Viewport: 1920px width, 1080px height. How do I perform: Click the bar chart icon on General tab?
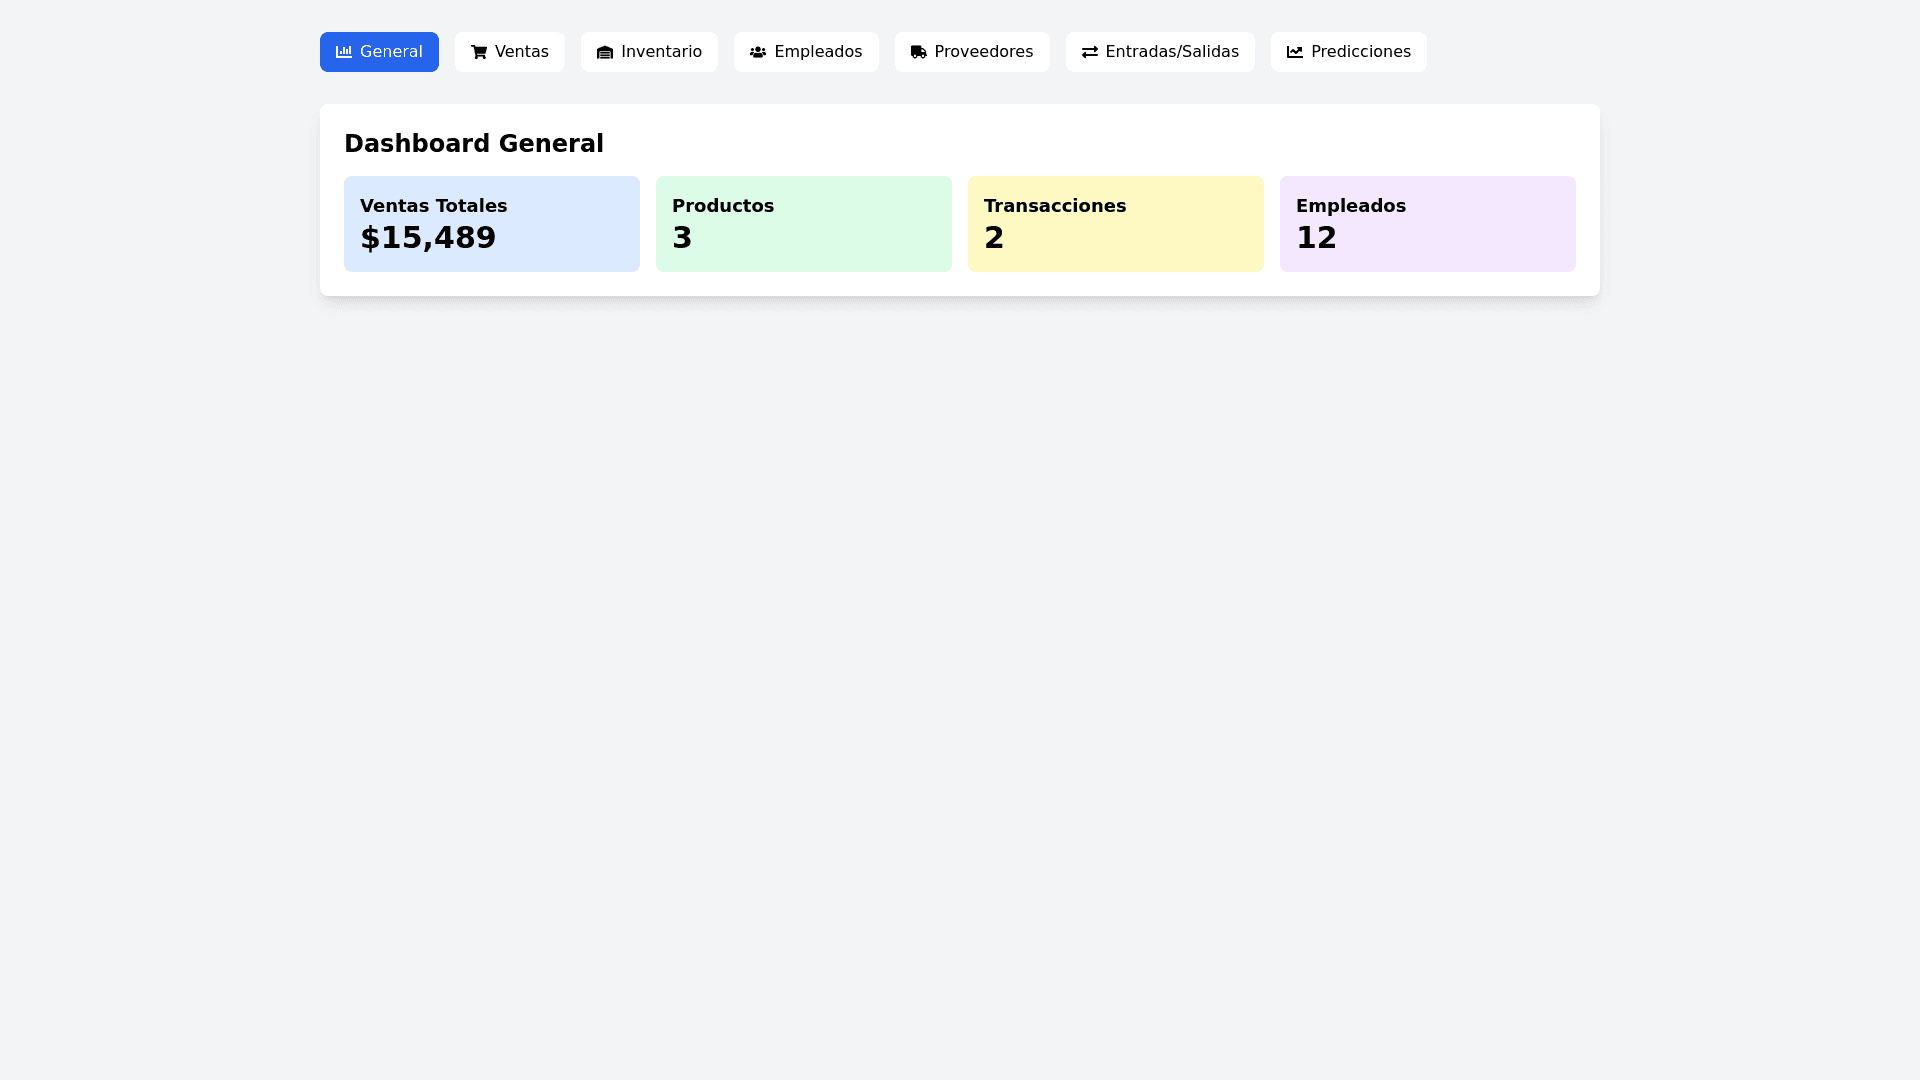(x=344, y=52)
